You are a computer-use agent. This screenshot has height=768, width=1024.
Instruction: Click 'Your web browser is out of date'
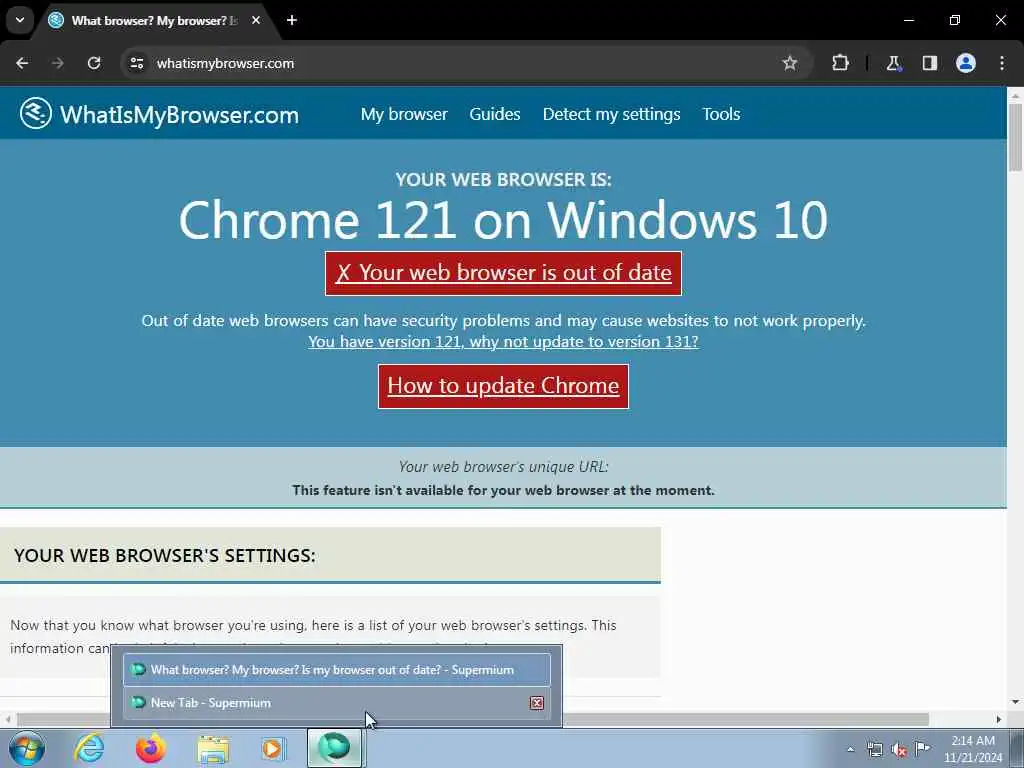[x=504, y=273]
